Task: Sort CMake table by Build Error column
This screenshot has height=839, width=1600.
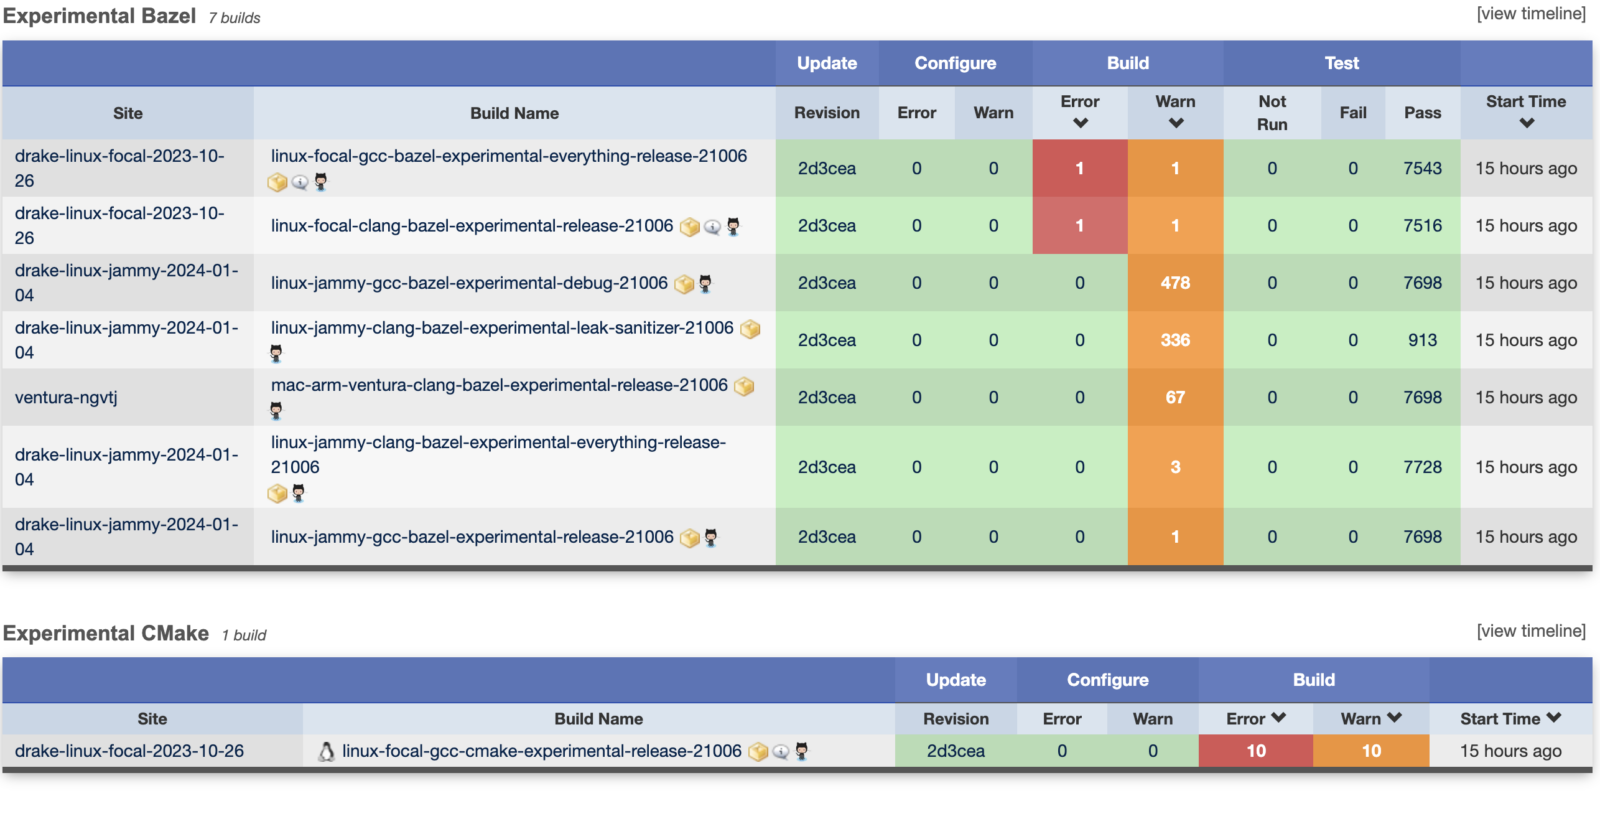Action: point(1255,719)
